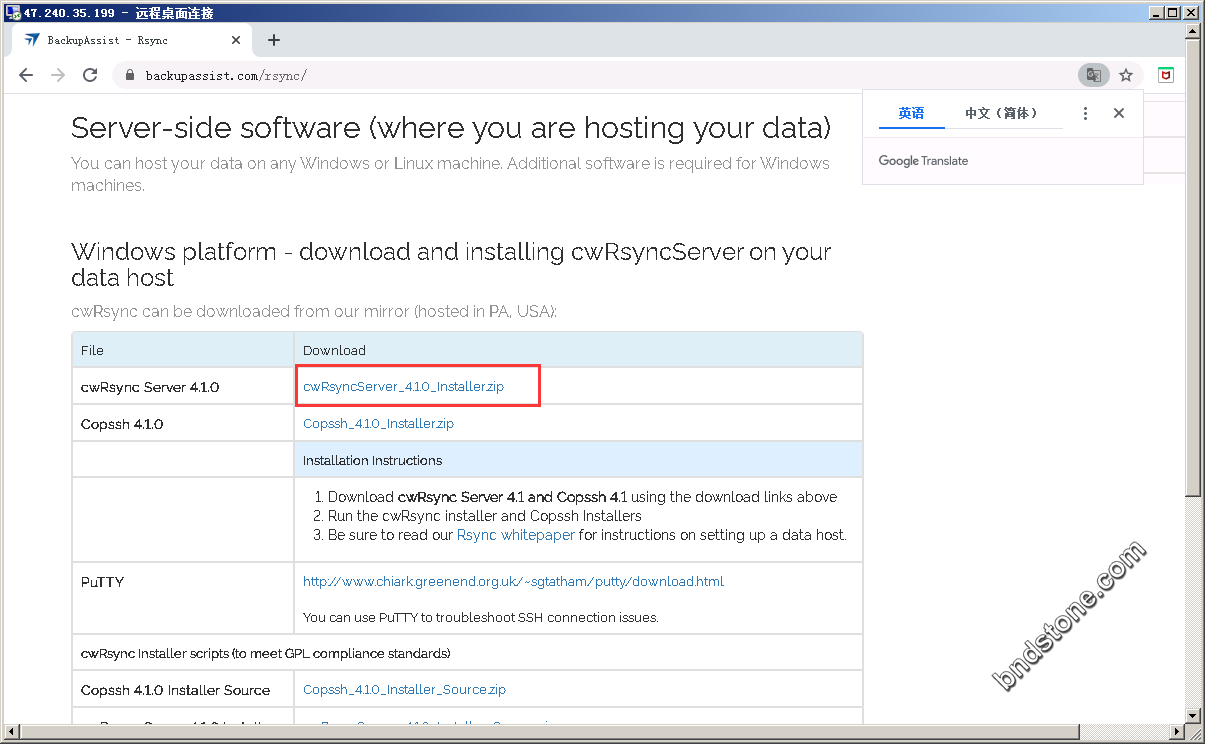The height and width of the screenshot is (744, 1205).
Task: Click the browser forward arrow
Action: (58, 75)
